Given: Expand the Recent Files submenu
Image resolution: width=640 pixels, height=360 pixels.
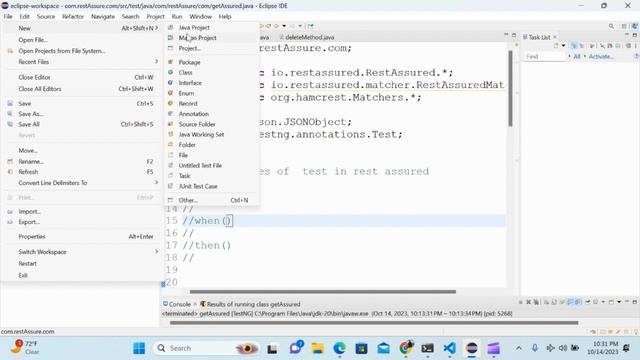Looking at the screenshot, I should (156, 62).
